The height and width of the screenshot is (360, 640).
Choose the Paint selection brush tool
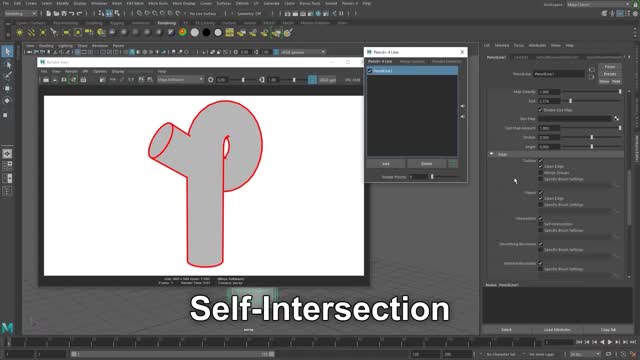click(7, 76)
